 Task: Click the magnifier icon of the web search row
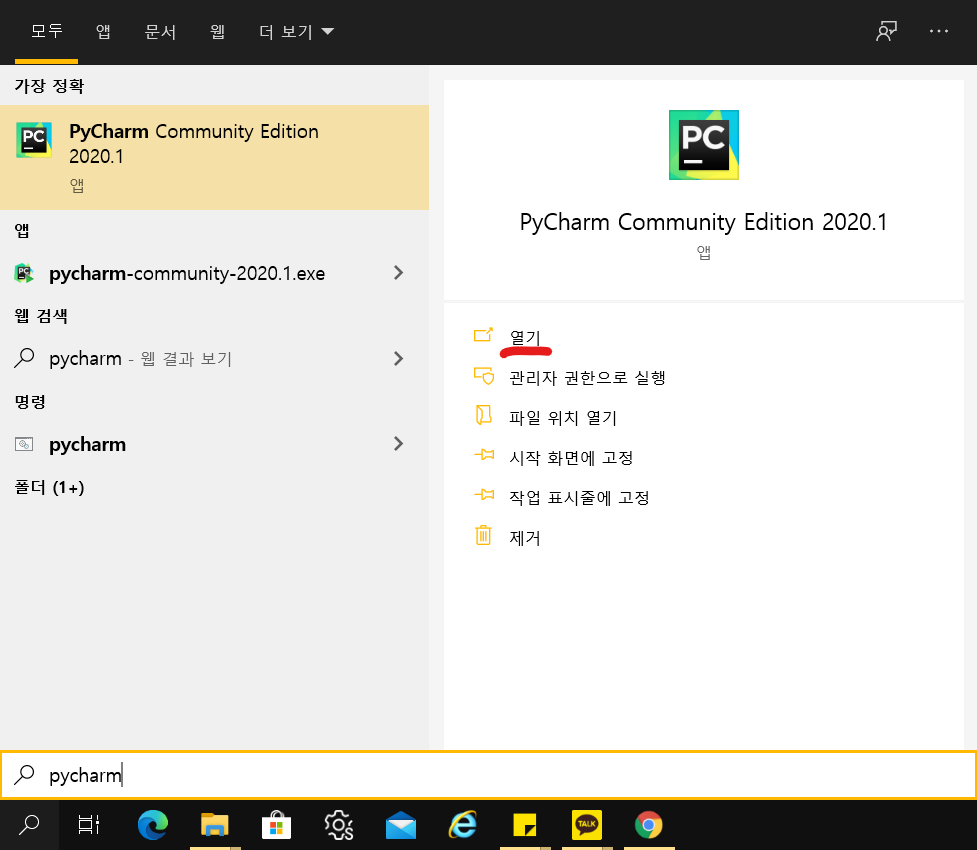tap(24, 358)
